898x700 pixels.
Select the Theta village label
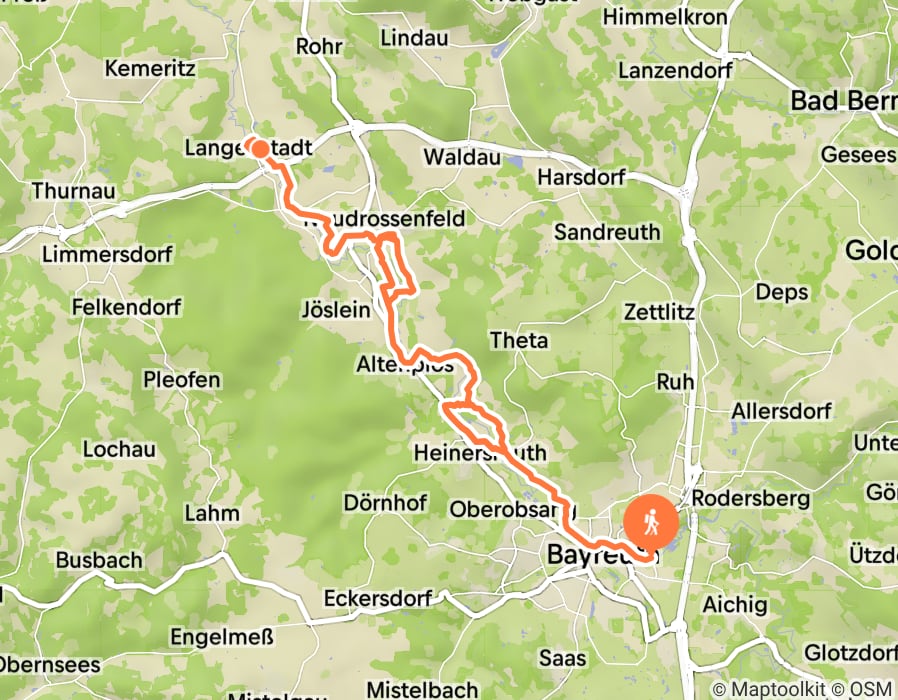(x=519, y=340)
